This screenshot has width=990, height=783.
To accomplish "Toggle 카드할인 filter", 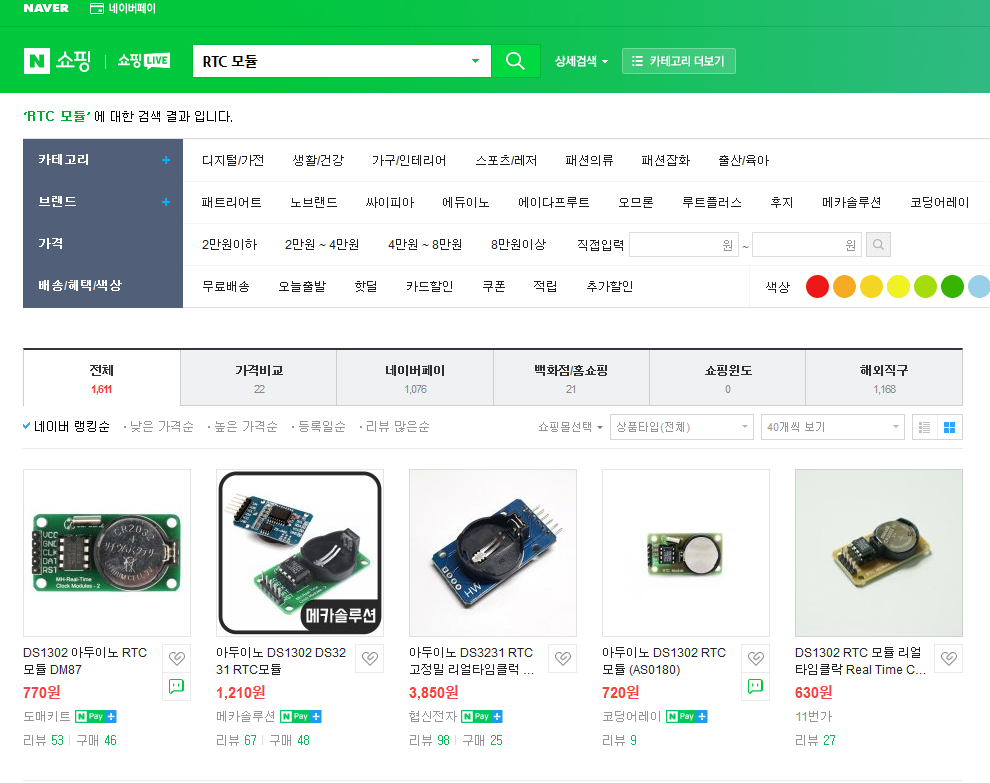I will point(429,287).
